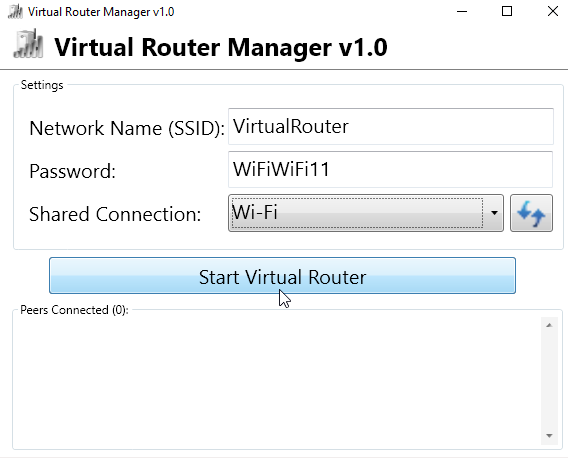
Task: Close the Virtual Router Manager window
Action: coord(552,11)
